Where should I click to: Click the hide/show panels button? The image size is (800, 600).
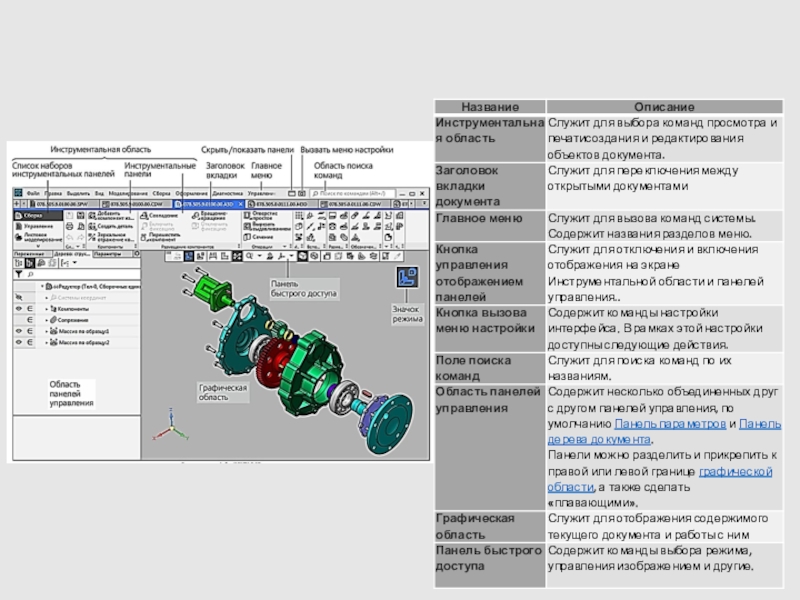291,193
